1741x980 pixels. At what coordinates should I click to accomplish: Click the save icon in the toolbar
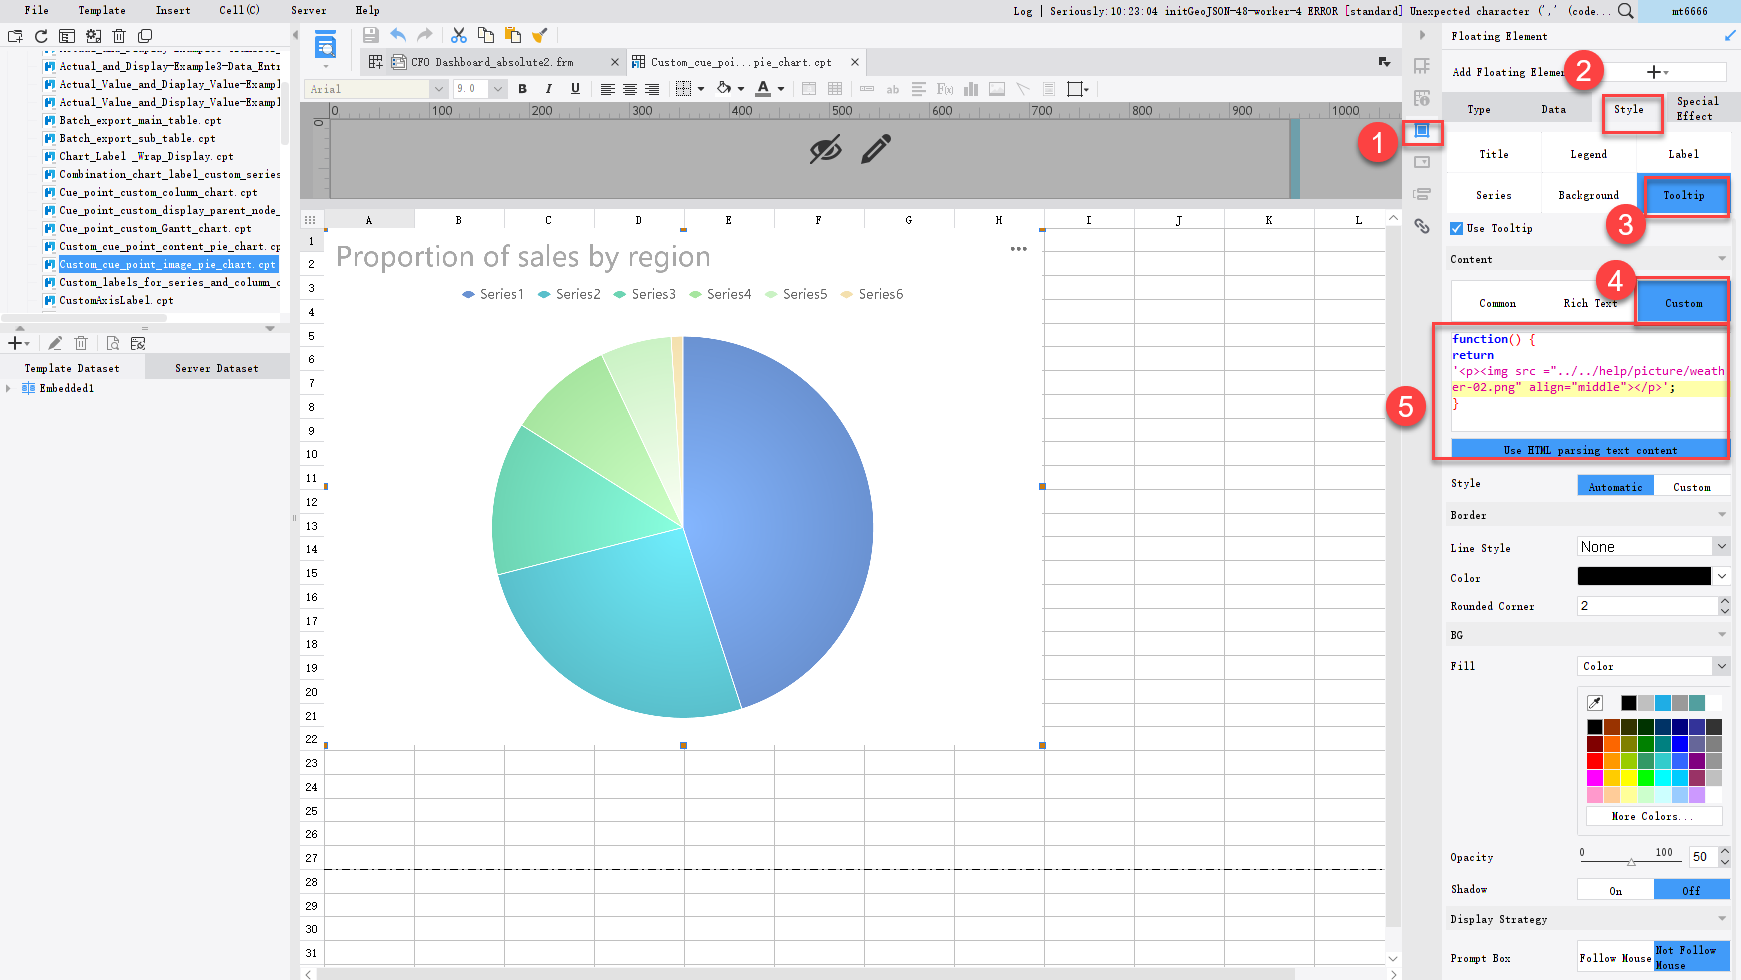tap(371, 35)
